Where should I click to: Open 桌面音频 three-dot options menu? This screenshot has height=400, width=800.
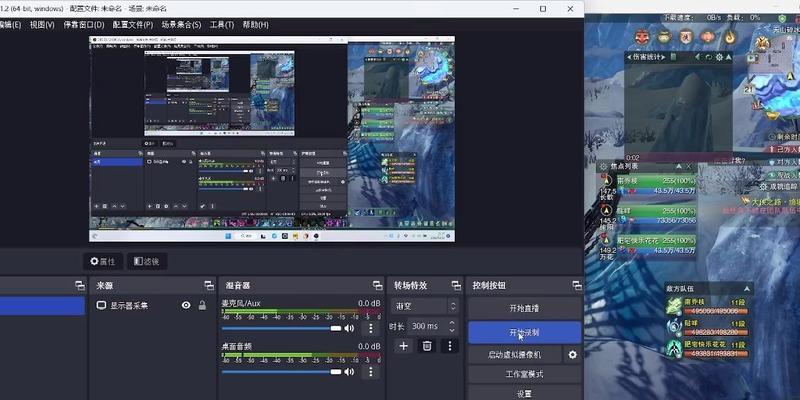[x=371, y=372]
